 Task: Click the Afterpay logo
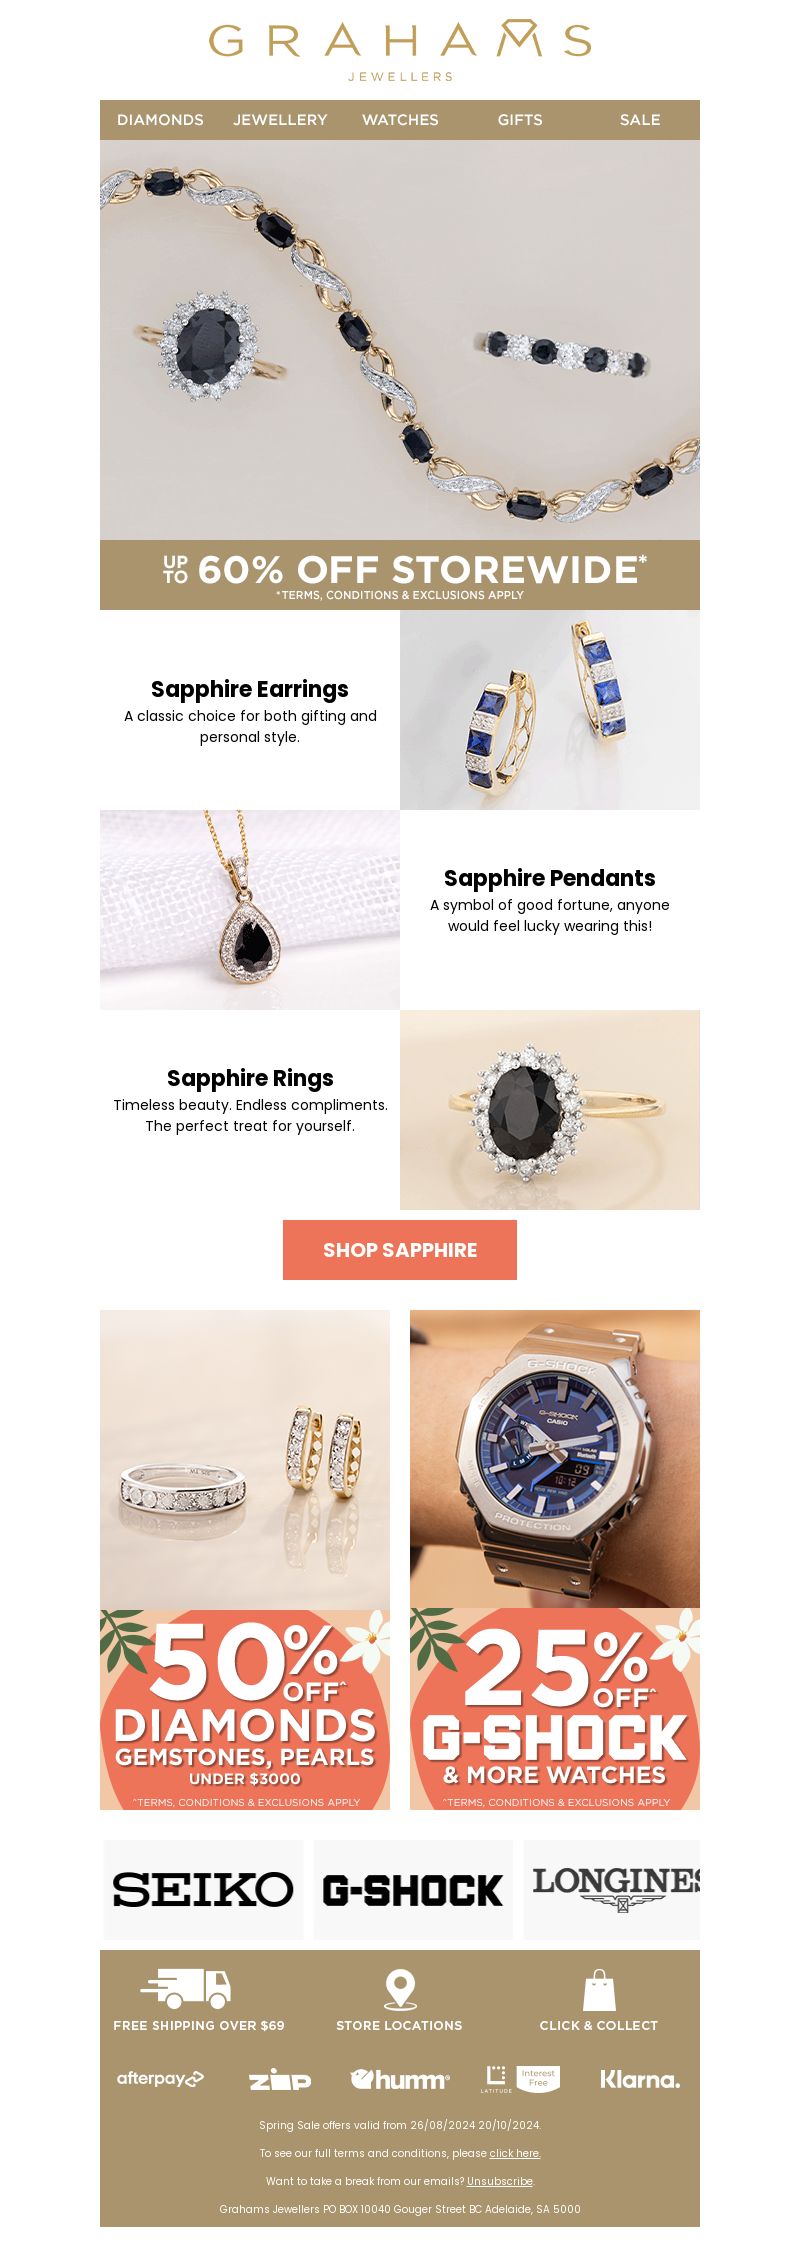pyautogui.click(x=160, y=2078)
